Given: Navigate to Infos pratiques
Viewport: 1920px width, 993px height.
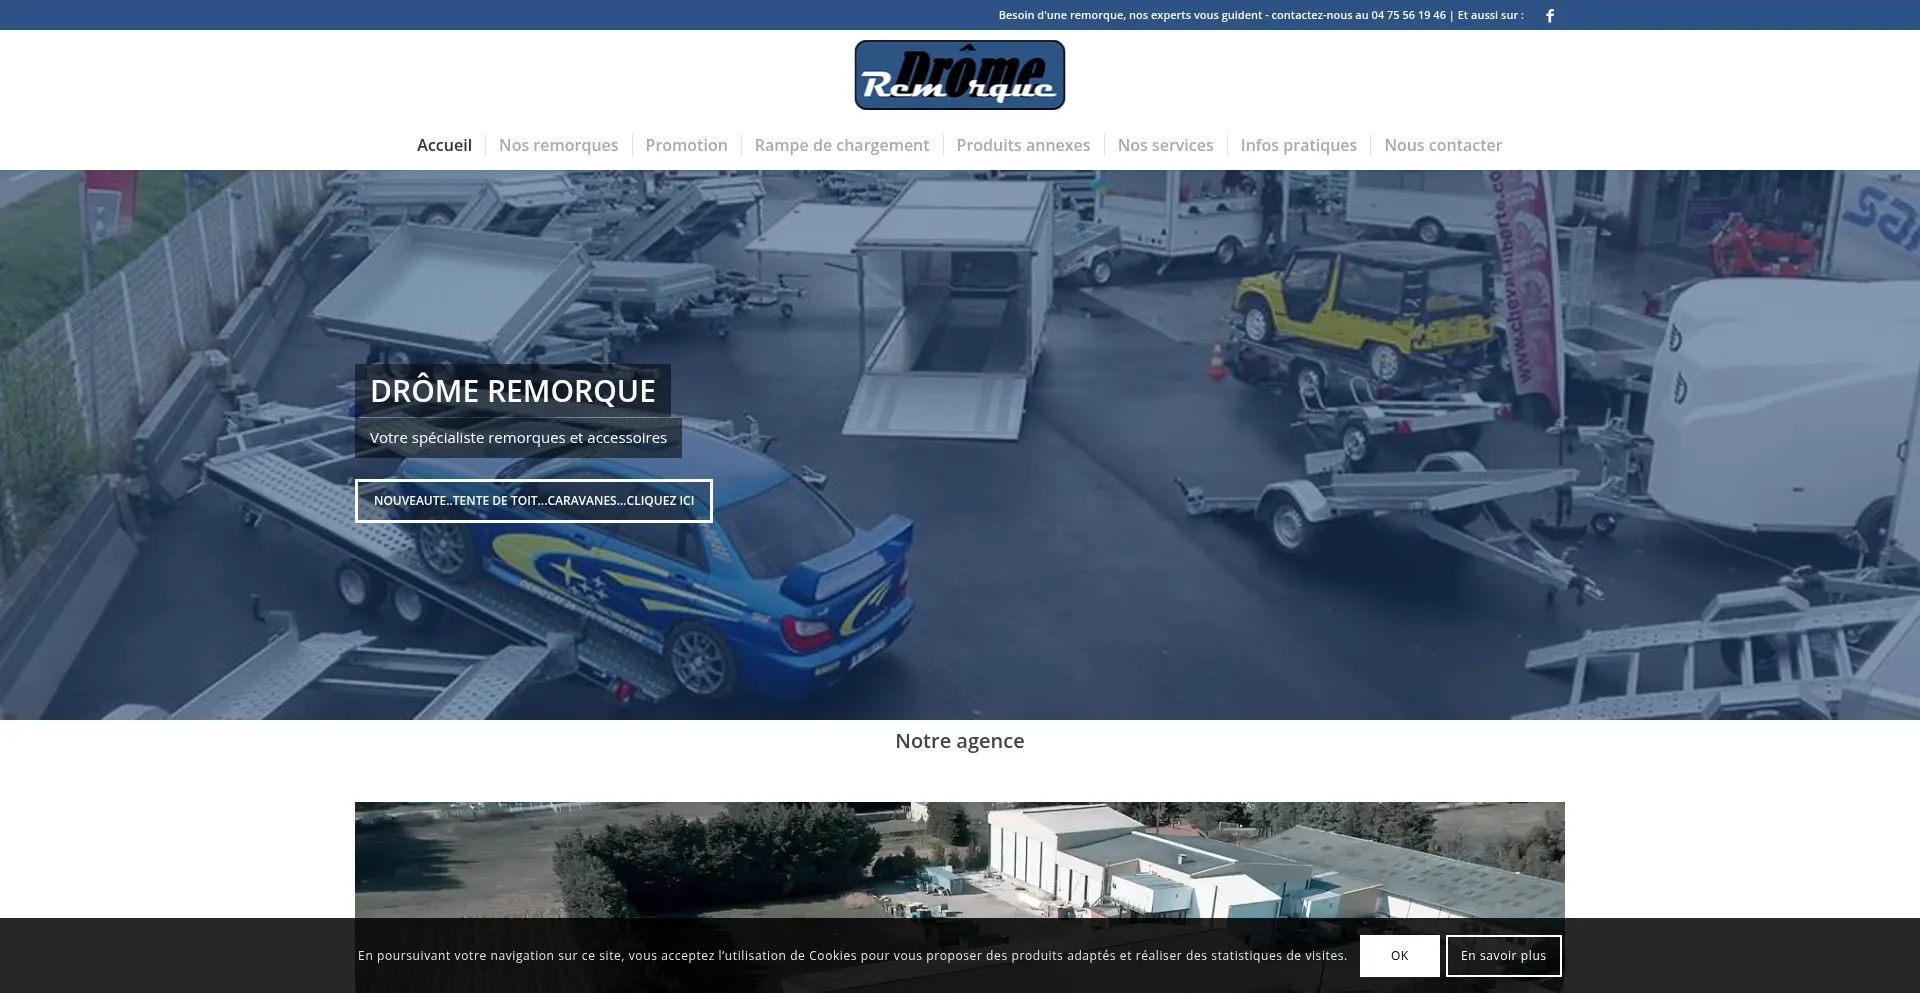Looking at the screenshot, I should 1298,145.
